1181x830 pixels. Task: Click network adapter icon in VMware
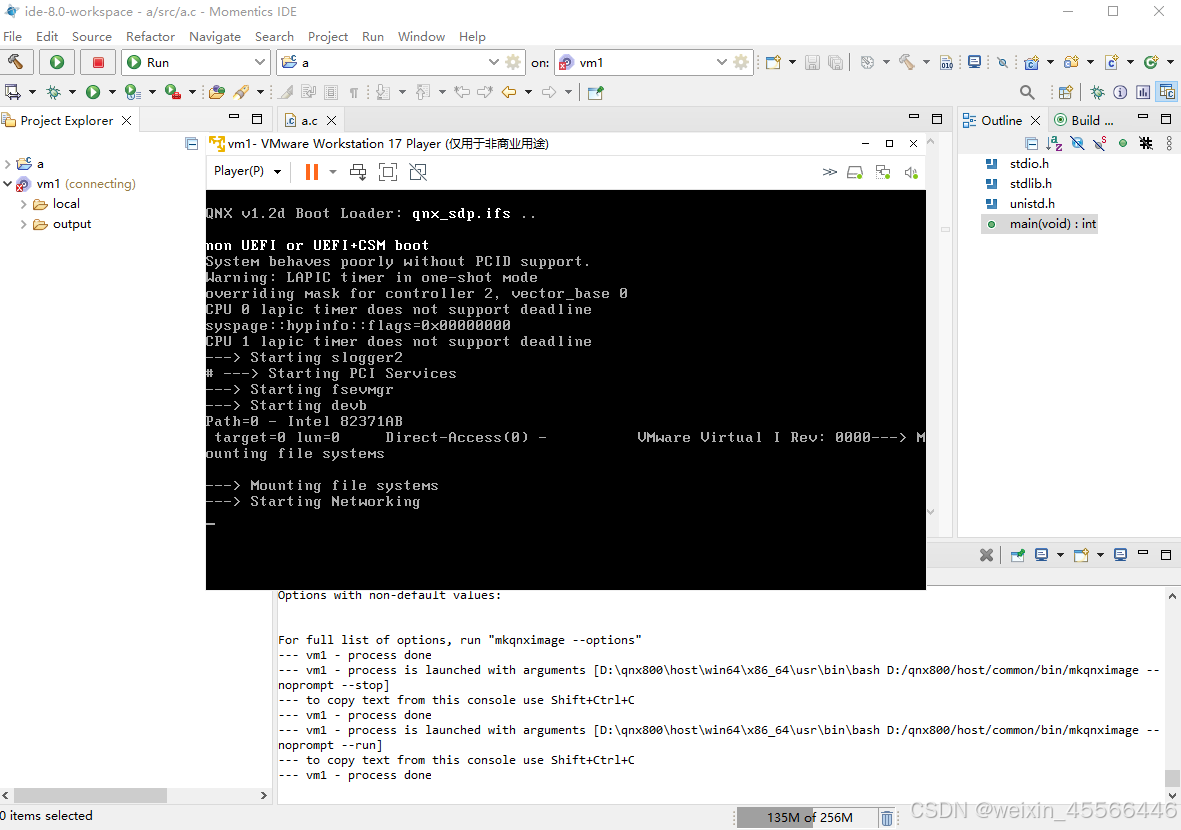883,172
